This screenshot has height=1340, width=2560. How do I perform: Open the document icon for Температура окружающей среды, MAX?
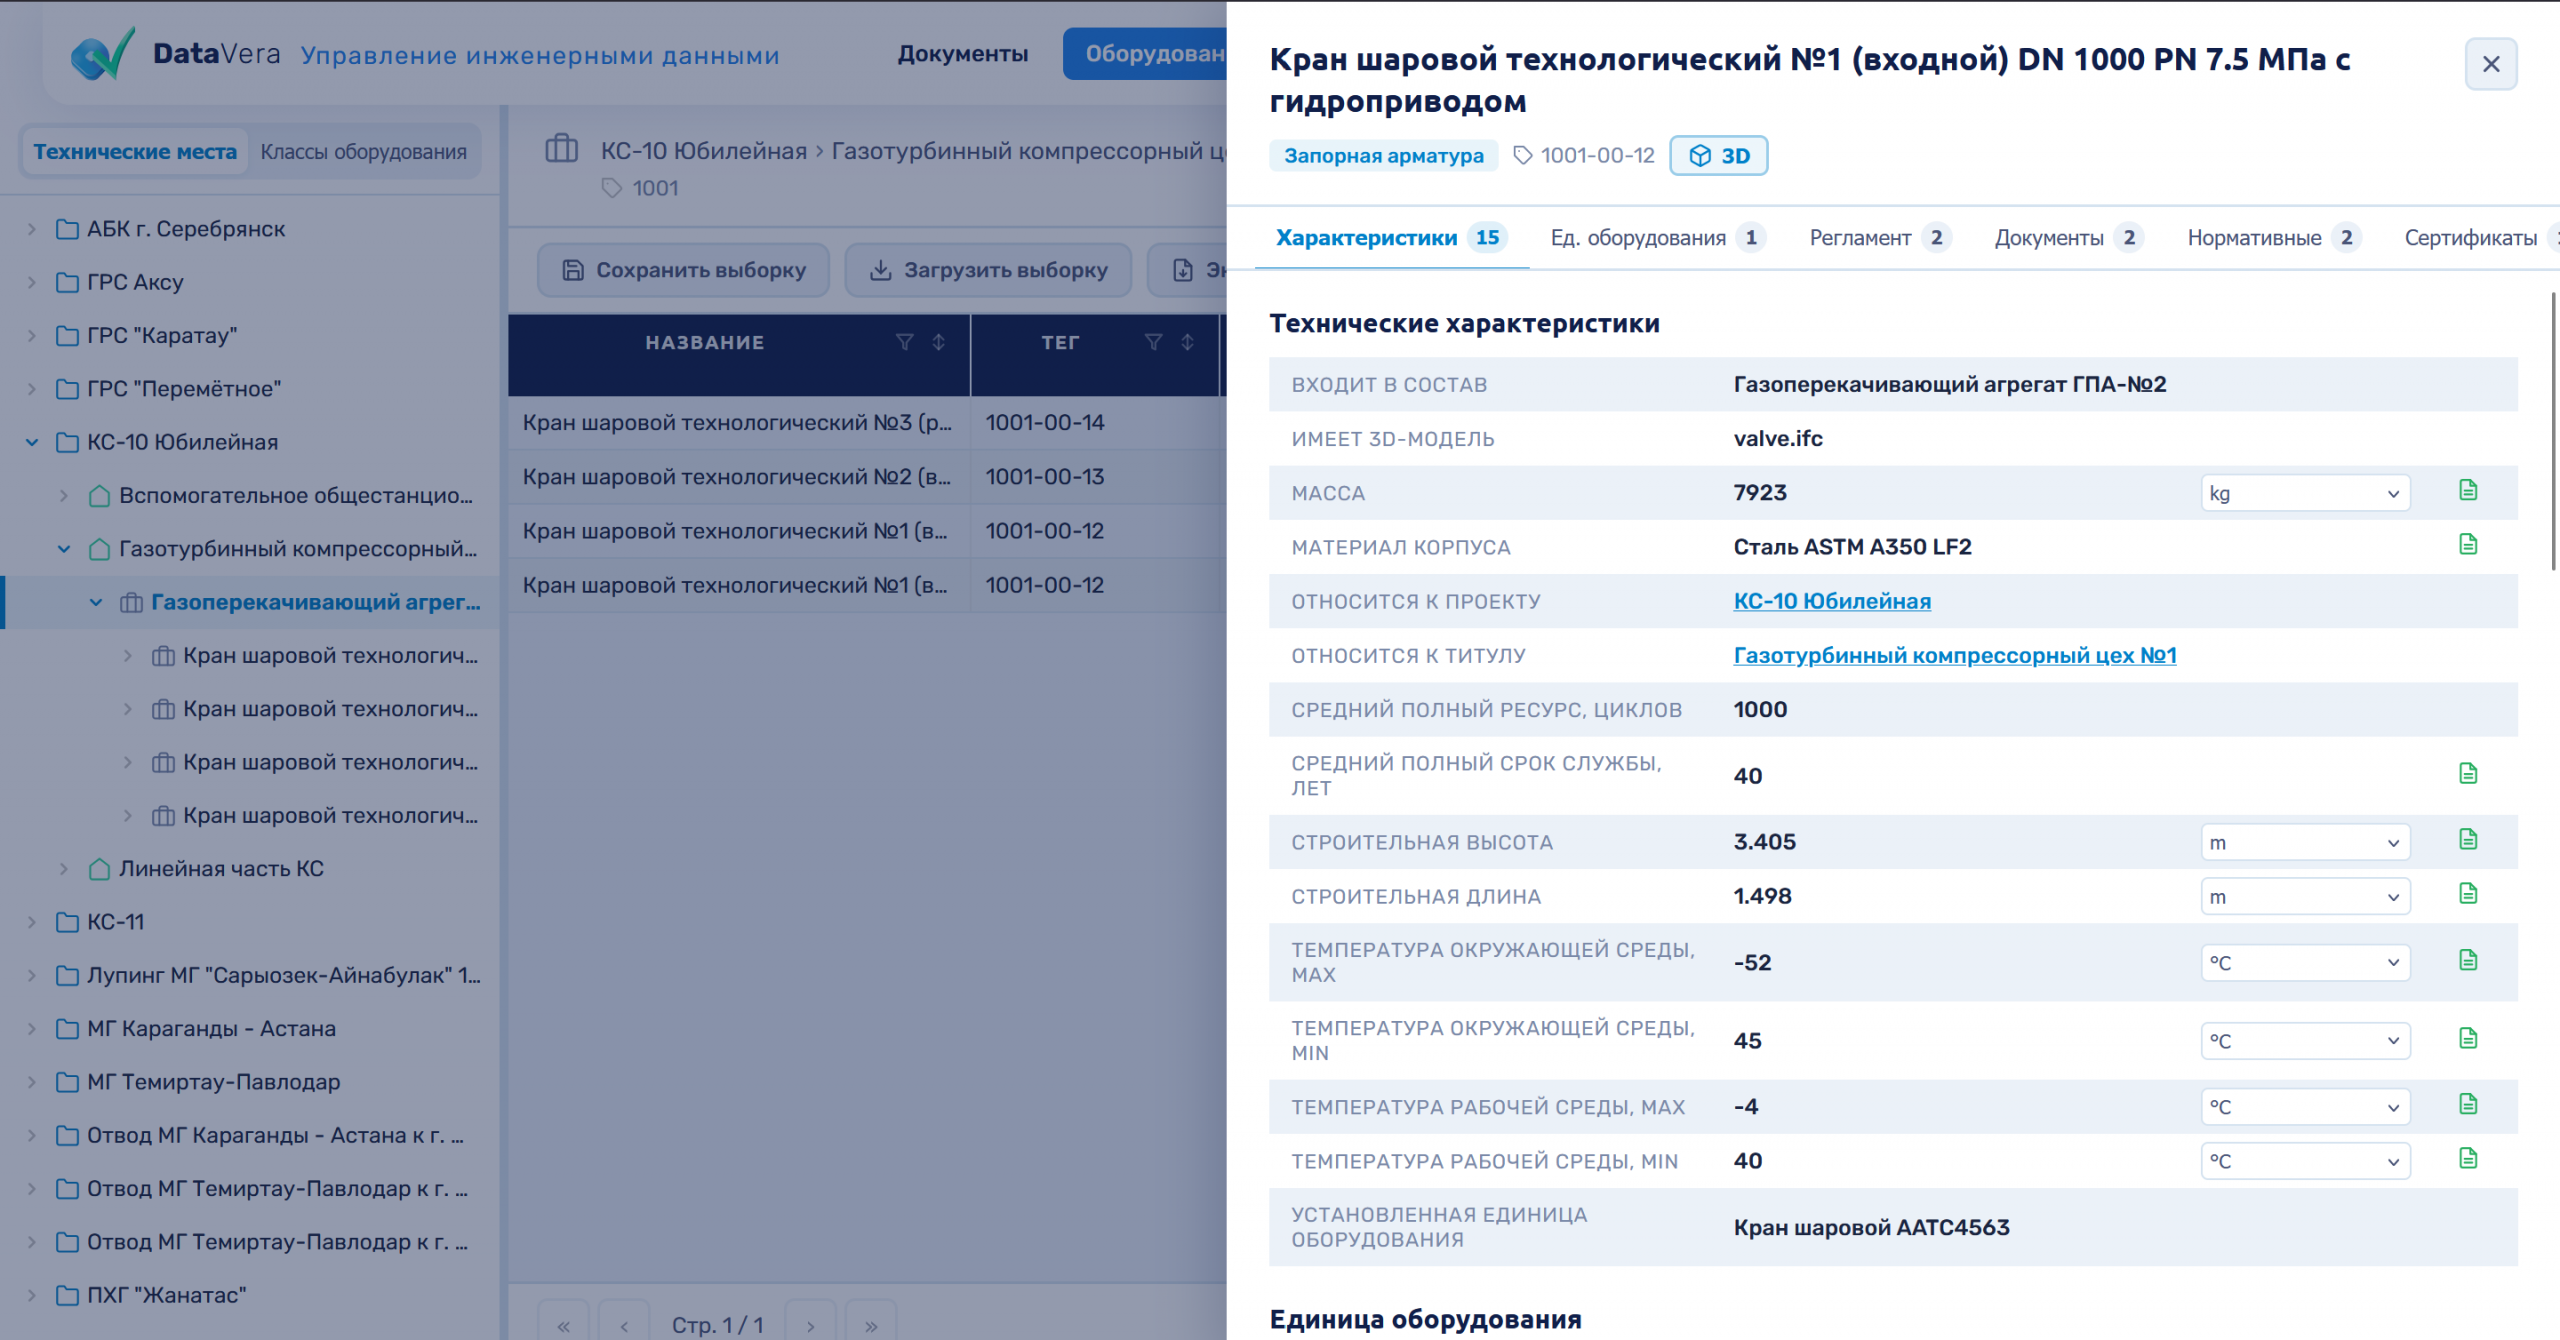tap(2468, 960)
